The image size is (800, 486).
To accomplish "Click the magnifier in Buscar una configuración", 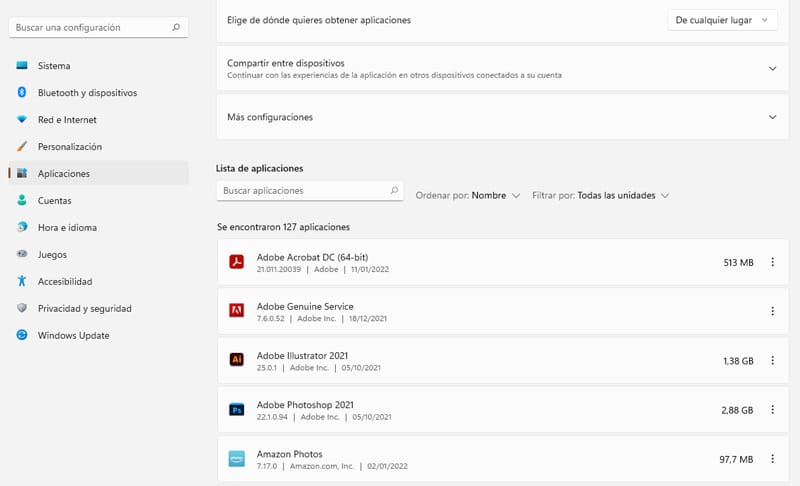I will (x=176, y=27).
